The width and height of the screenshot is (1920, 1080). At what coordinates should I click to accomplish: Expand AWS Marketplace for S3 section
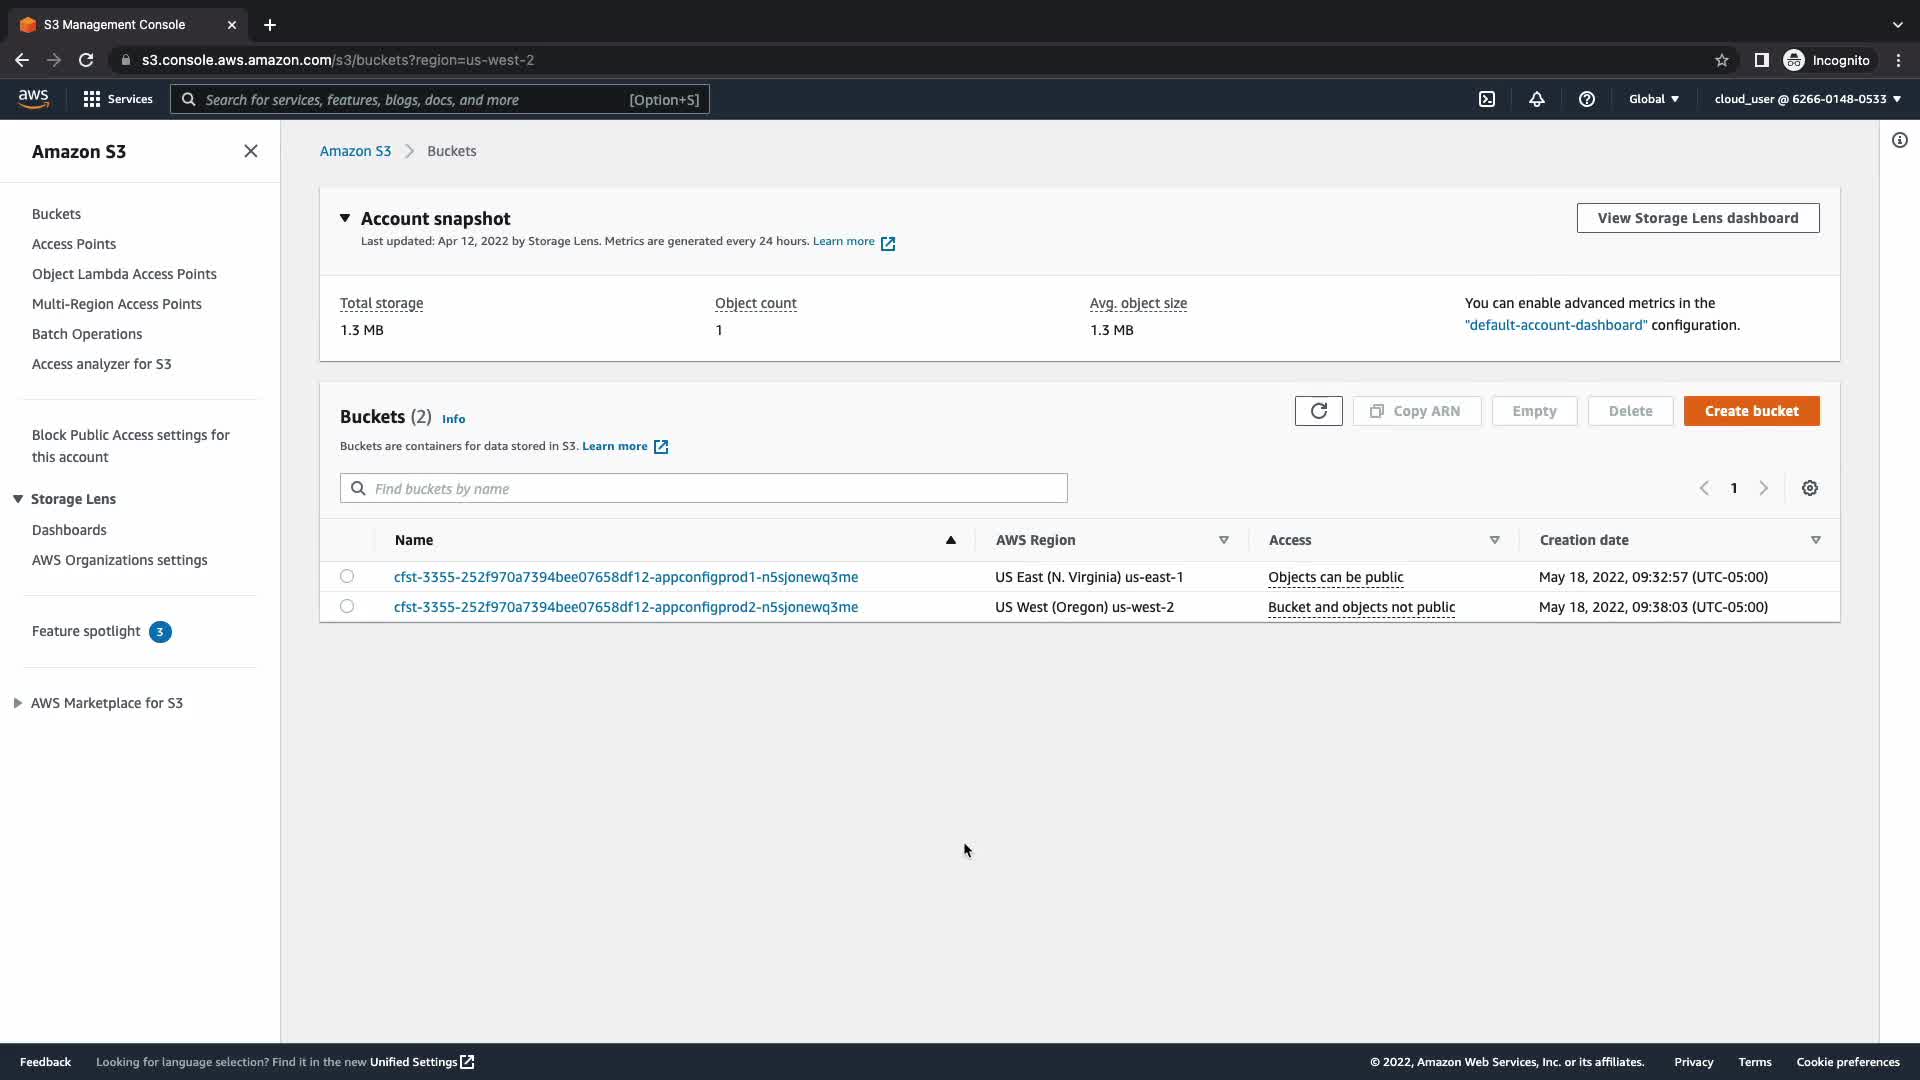click(18, 703)
